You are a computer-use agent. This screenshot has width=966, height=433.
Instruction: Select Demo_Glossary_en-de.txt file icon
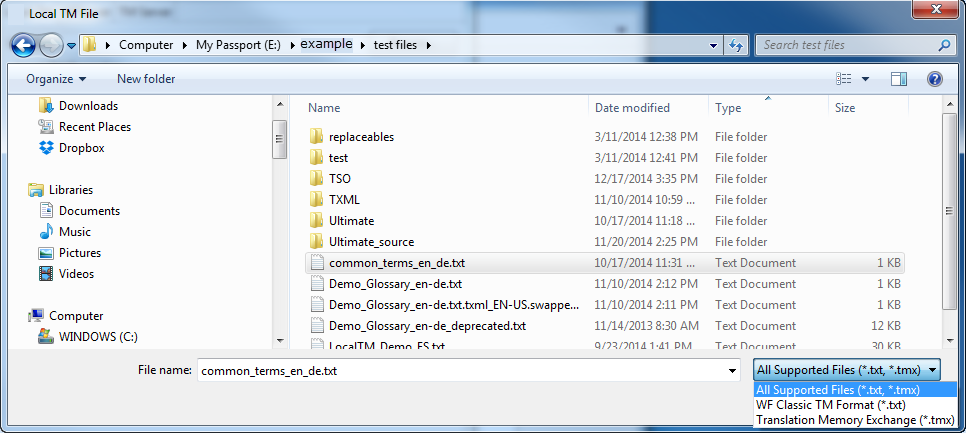point(317,284)
